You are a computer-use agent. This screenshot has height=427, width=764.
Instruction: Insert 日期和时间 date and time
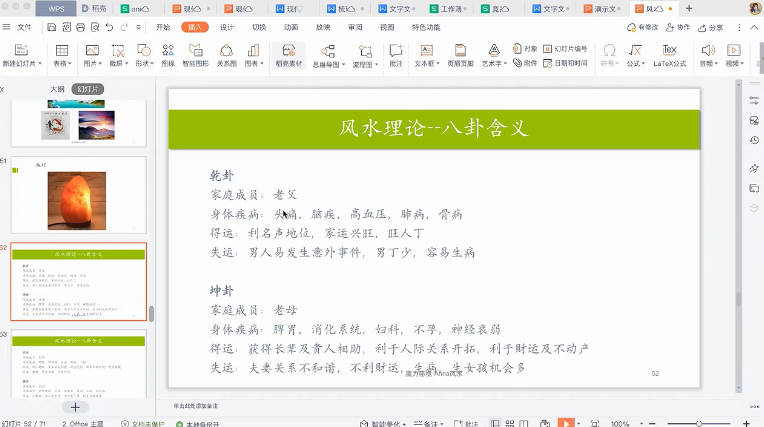coord(571,62)
